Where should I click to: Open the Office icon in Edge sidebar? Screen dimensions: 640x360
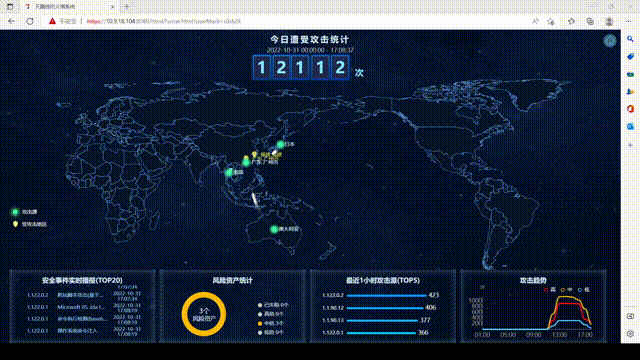coord(630,109)
